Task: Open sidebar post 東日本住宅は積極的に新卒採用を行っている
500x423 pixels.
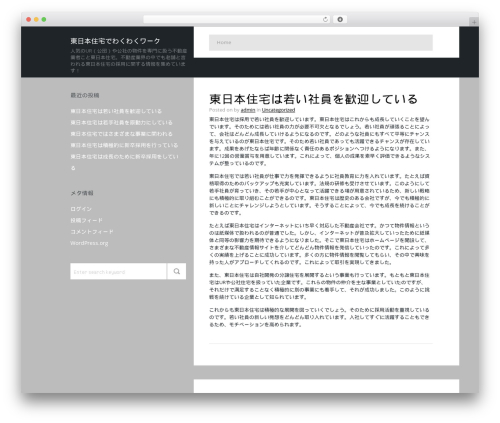Action: click(124, 145)
